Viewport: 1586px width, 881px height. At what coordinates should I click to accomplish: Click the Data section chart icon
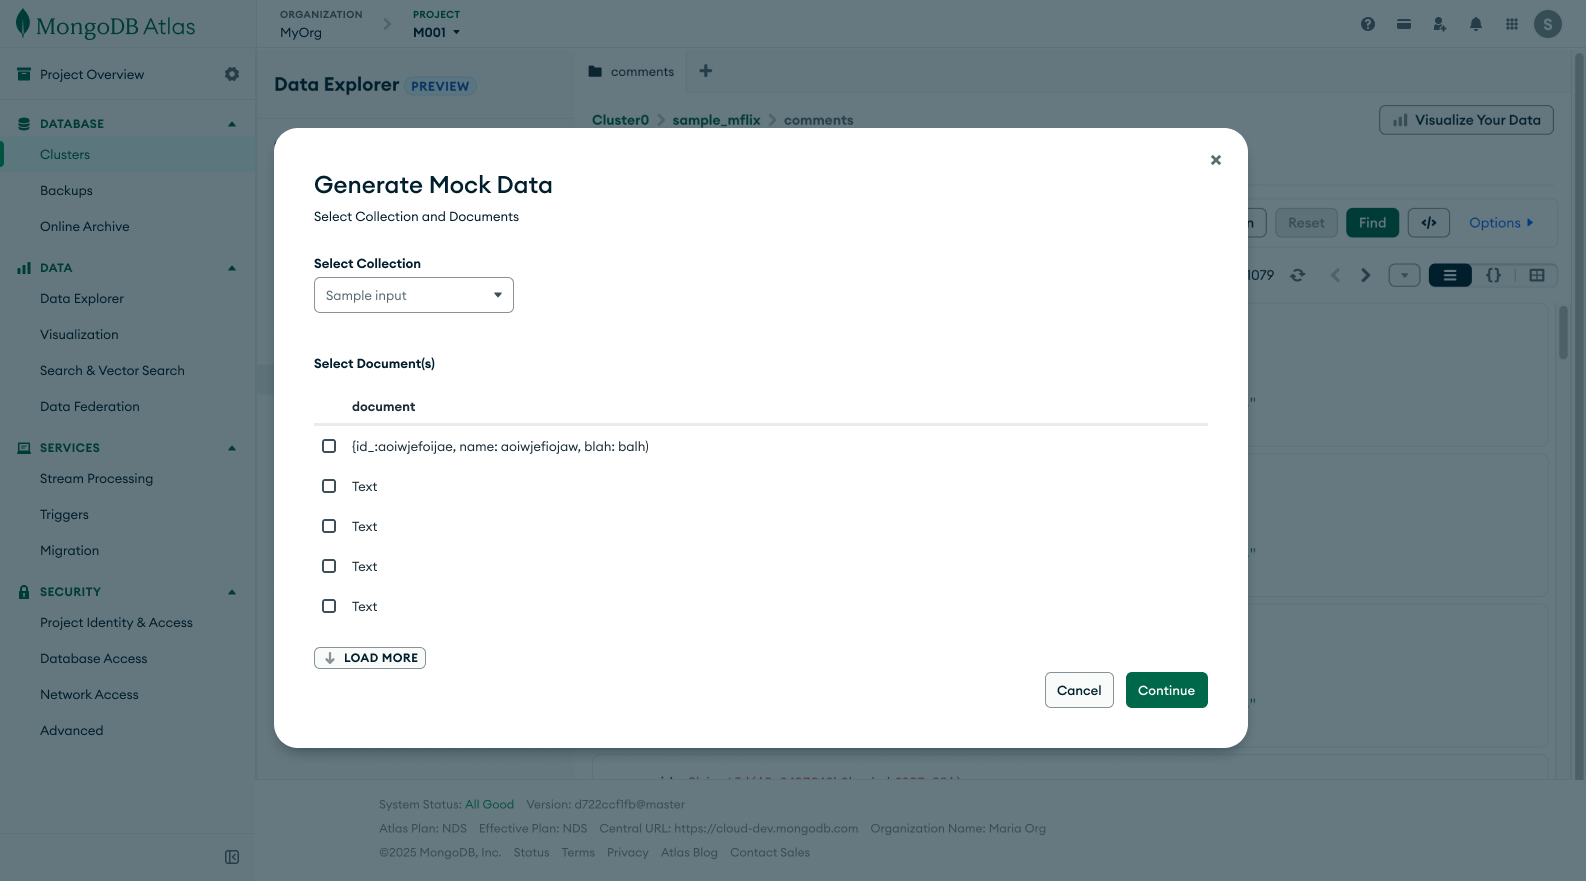point(24,268)
